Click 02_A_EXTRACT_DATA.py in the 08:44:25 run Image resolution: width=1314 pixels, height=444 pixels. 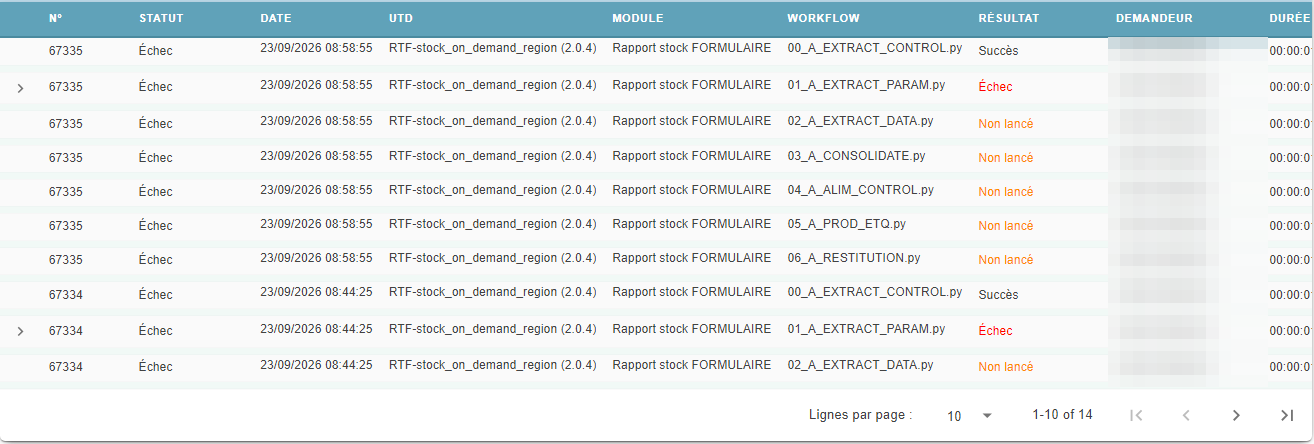(x=860, y=365)
